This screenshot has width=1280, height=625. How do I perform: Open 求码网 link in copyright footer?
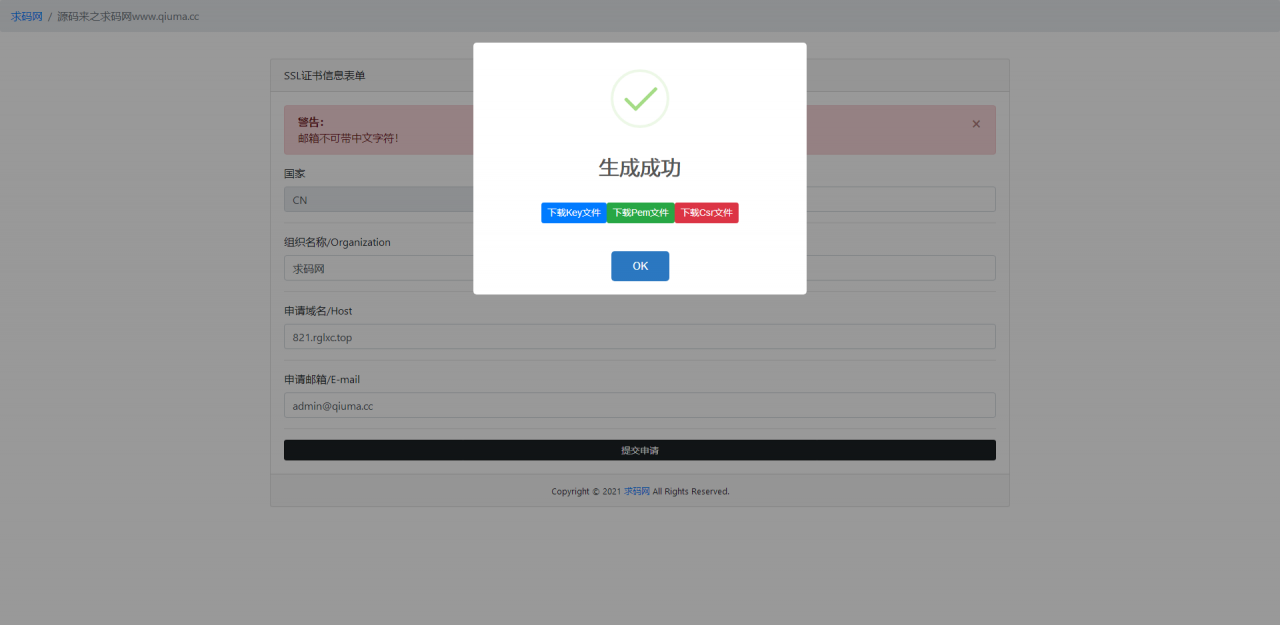(x=637, y=491)
